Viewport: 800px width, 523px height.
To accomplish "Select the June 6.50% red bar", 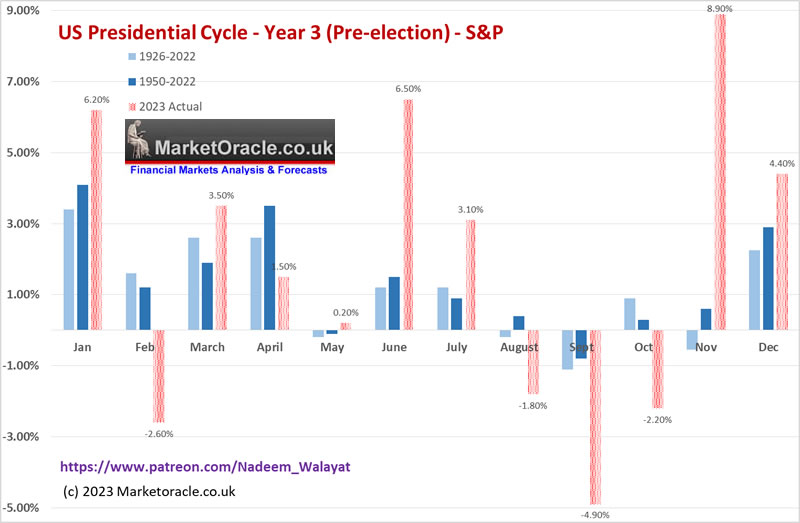I will click(x=408, y=214).
